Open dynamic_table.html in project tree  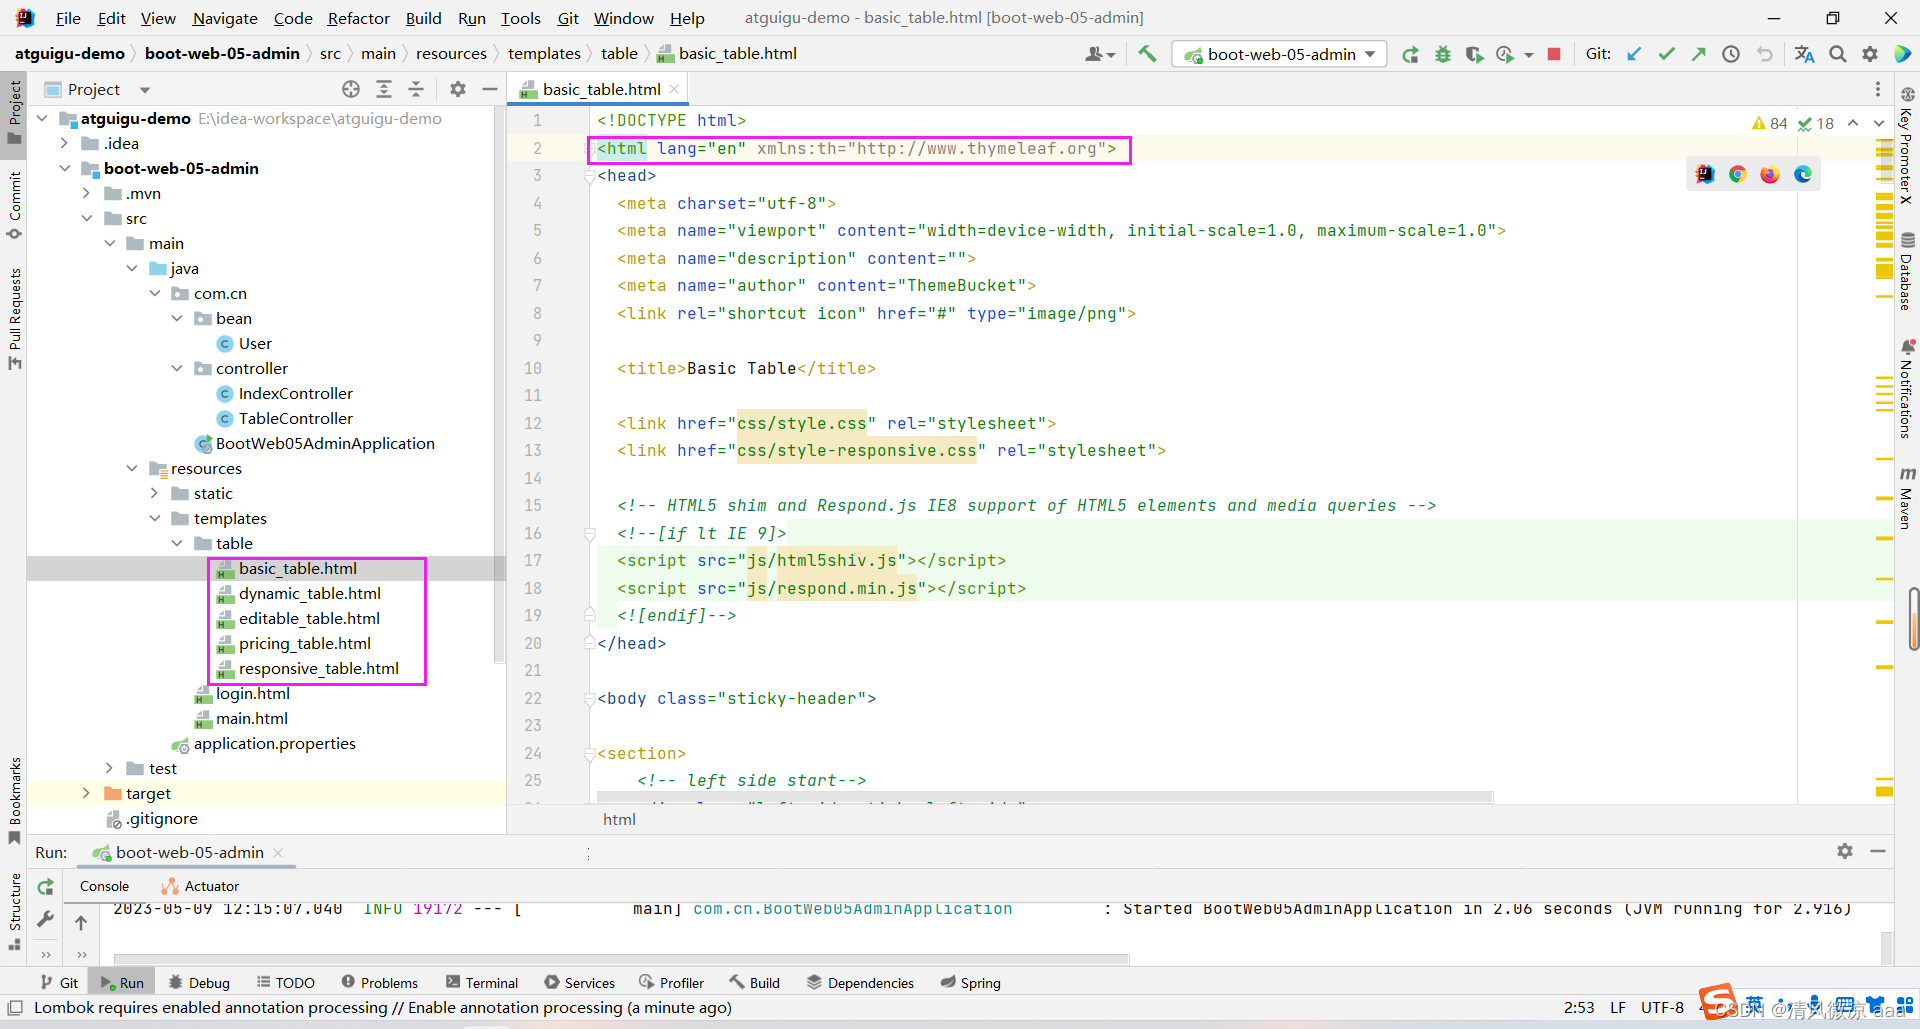pyautogui.click(x=309, y=593)
